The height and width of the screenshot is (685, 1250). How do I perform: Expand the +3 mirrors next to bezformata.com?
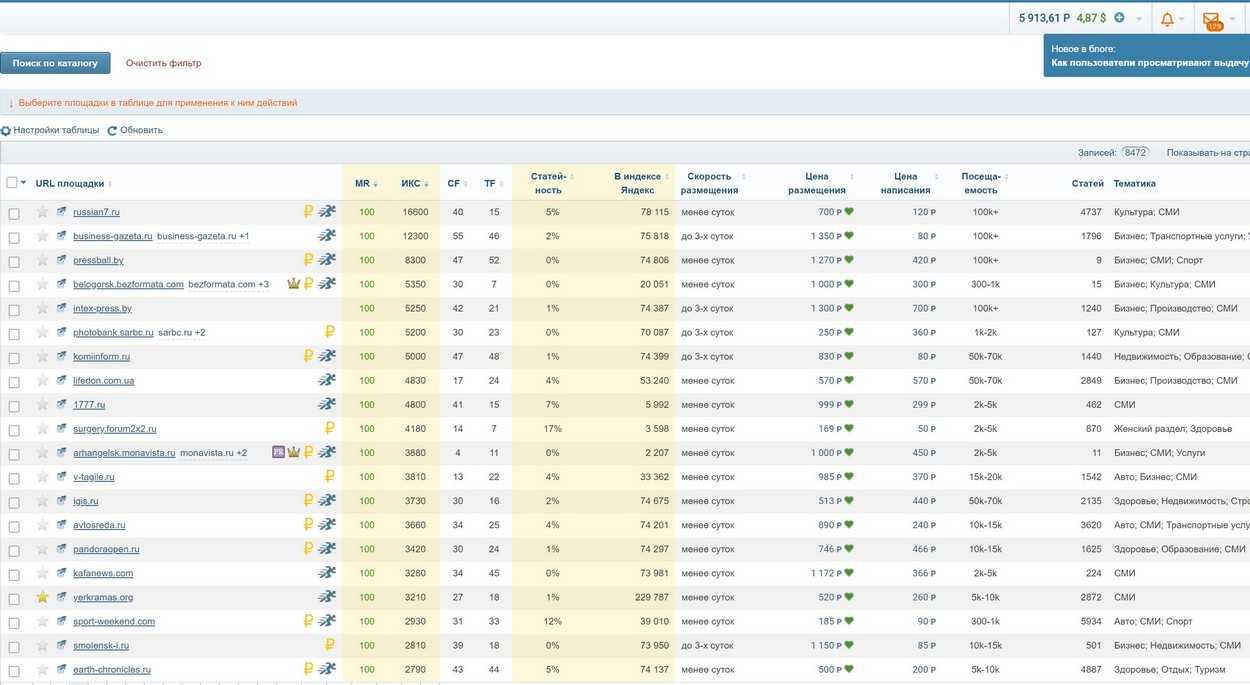tap(263, 284)
